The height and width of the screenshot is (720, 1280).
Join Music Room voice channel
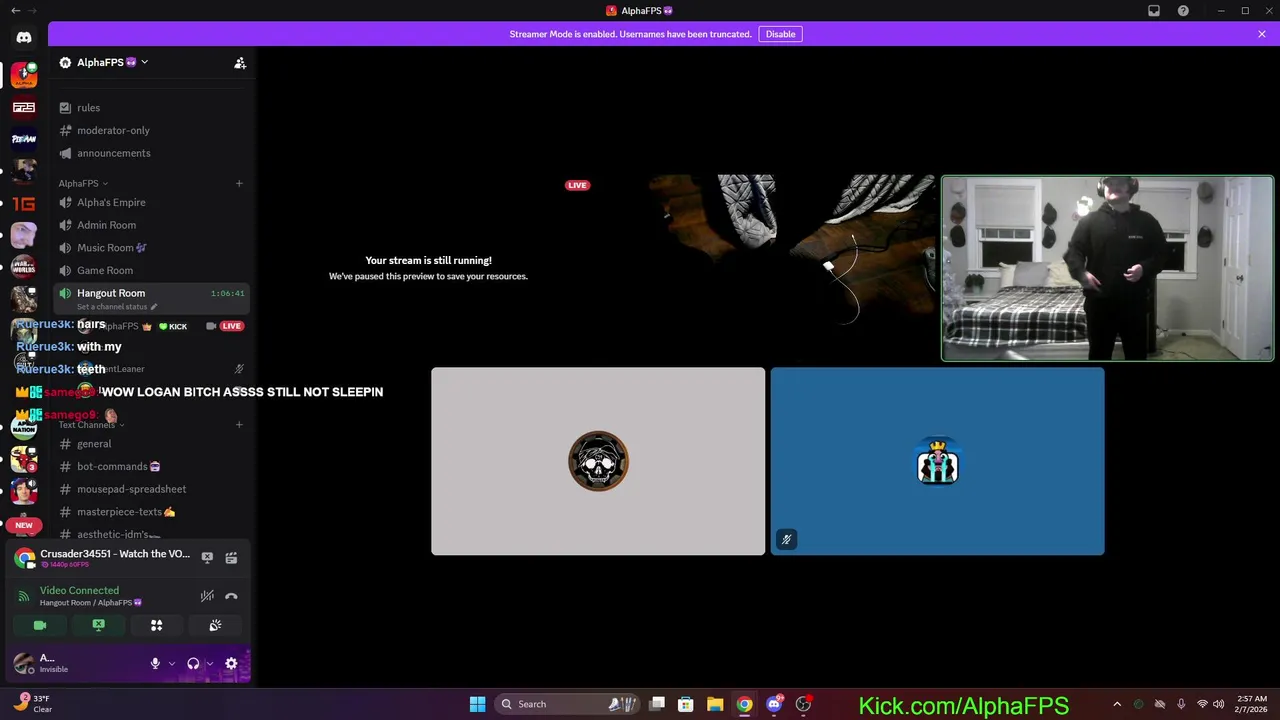point(111,248)
